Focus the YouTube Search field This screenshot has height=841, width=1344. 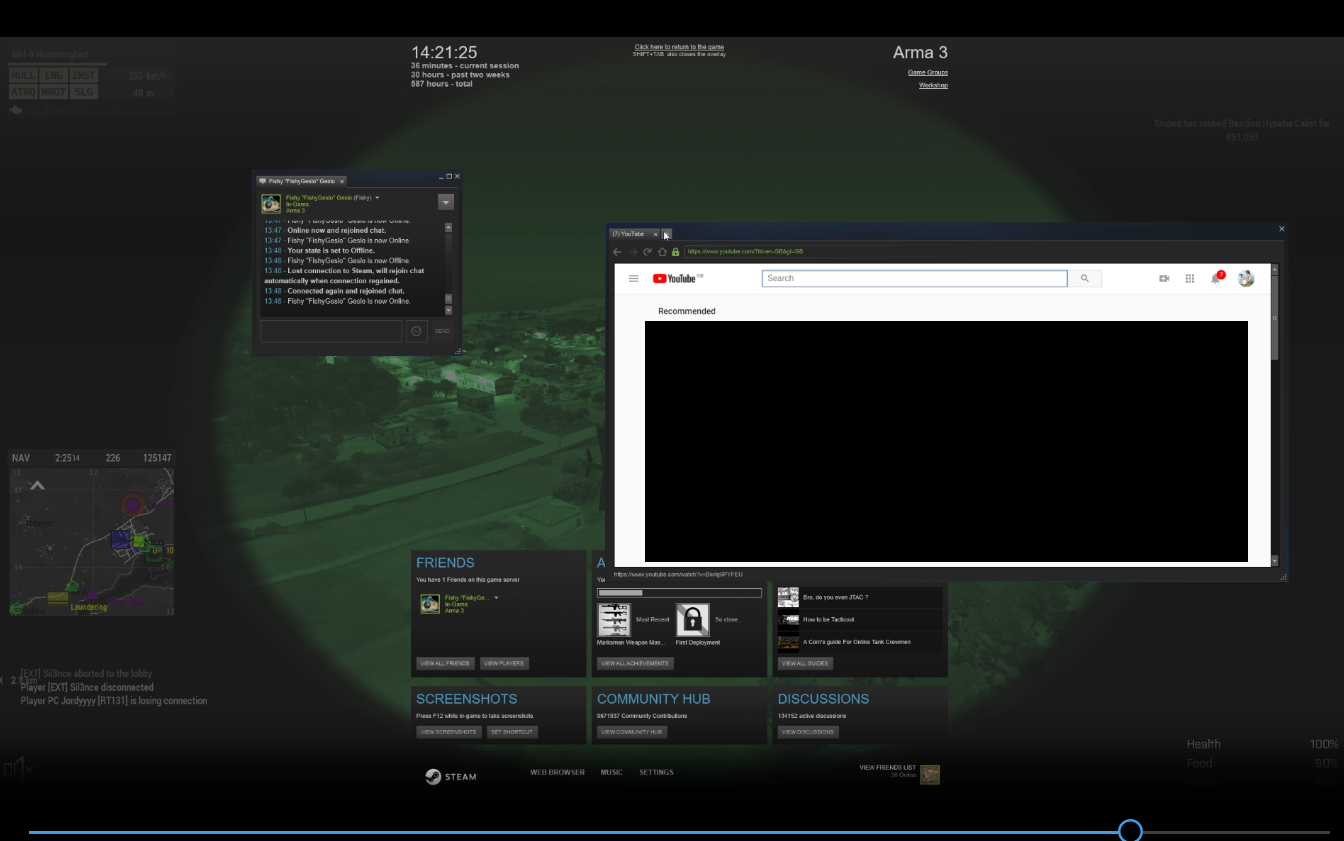[914, 278]
